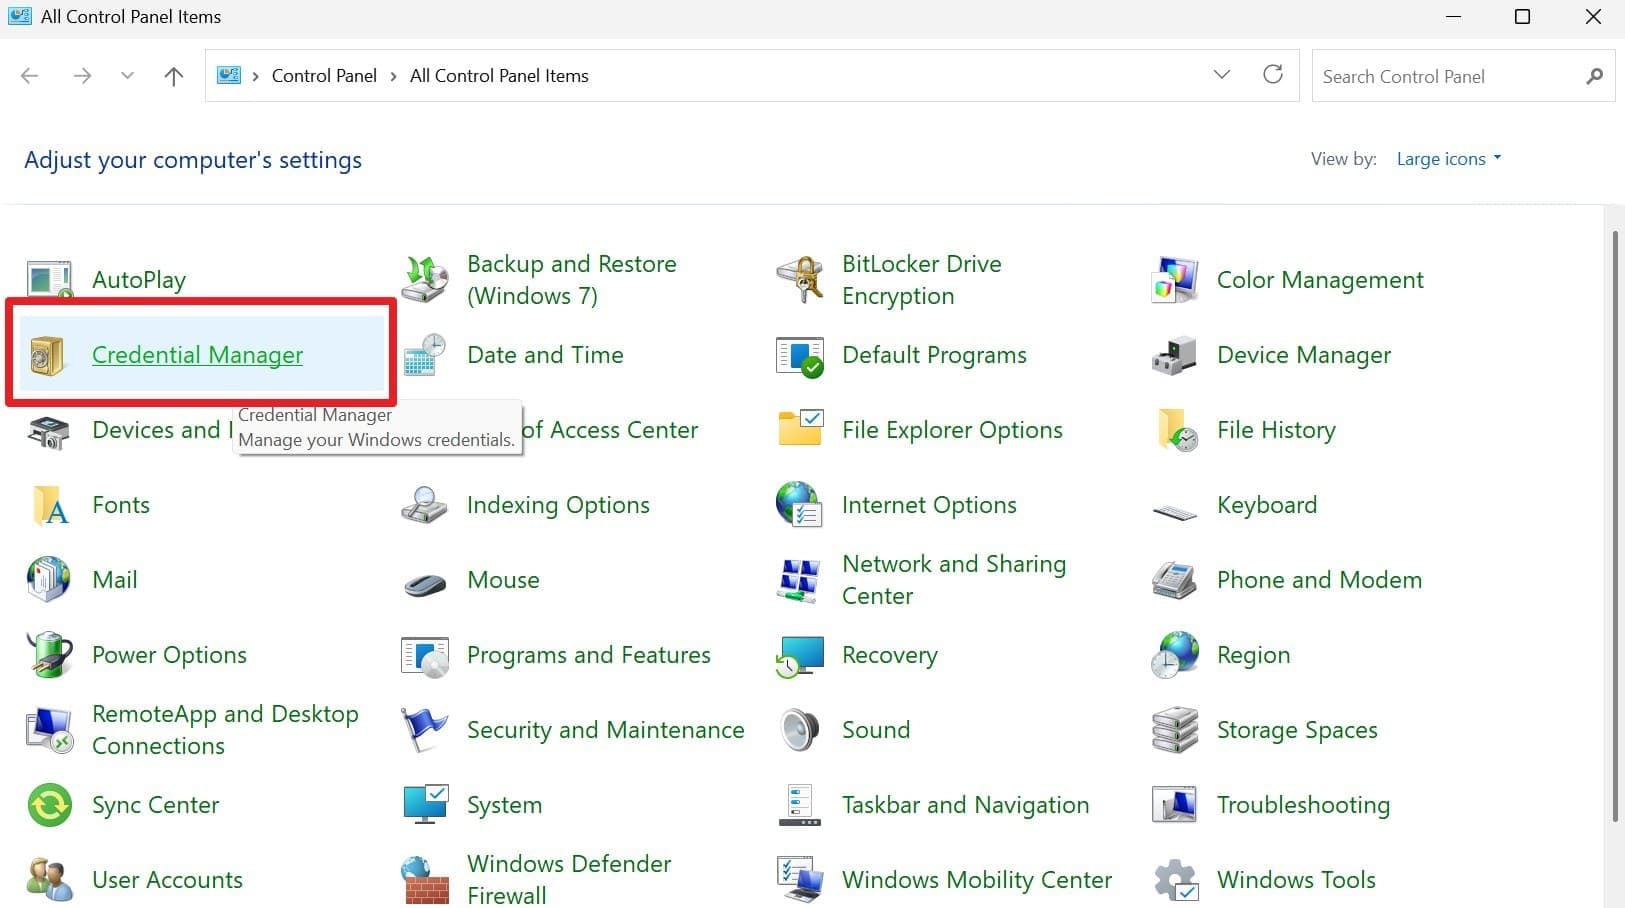Open the Internet Options globe icon
Screen dimensions: 1625x908
(800, 505)
